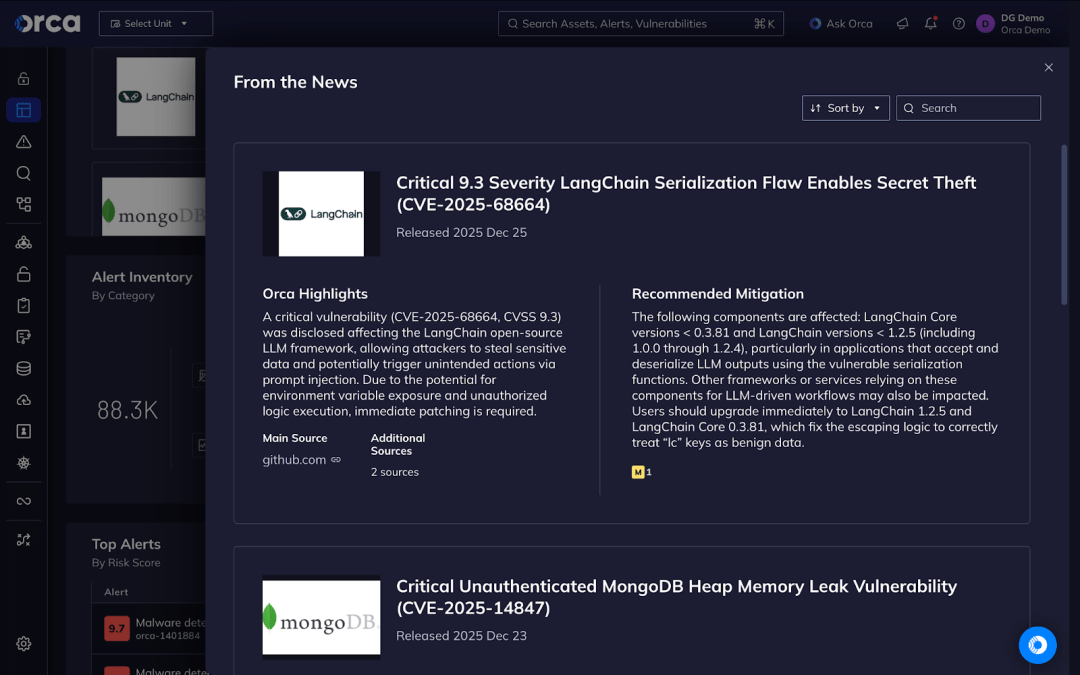
Task: Open the Alerts page via warning triangle icon
Action: point(23,141)
